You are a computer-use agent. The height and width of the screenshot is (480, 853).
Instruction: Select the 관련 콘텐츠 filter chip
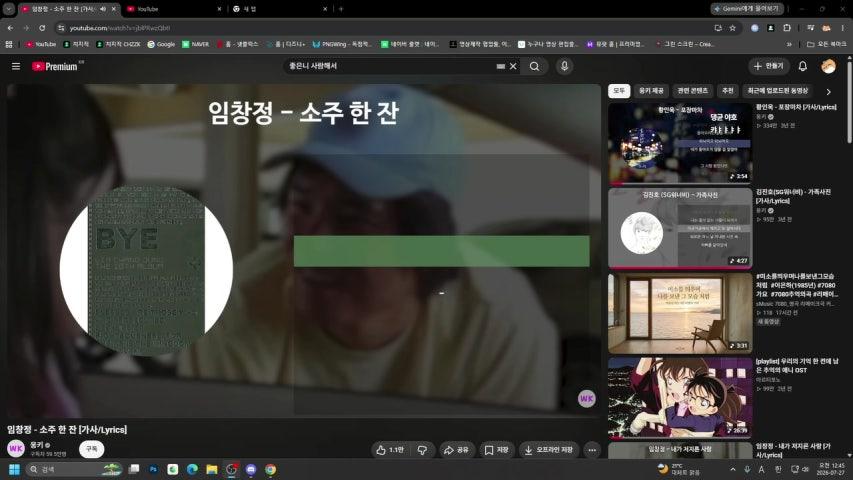point(693,91)
